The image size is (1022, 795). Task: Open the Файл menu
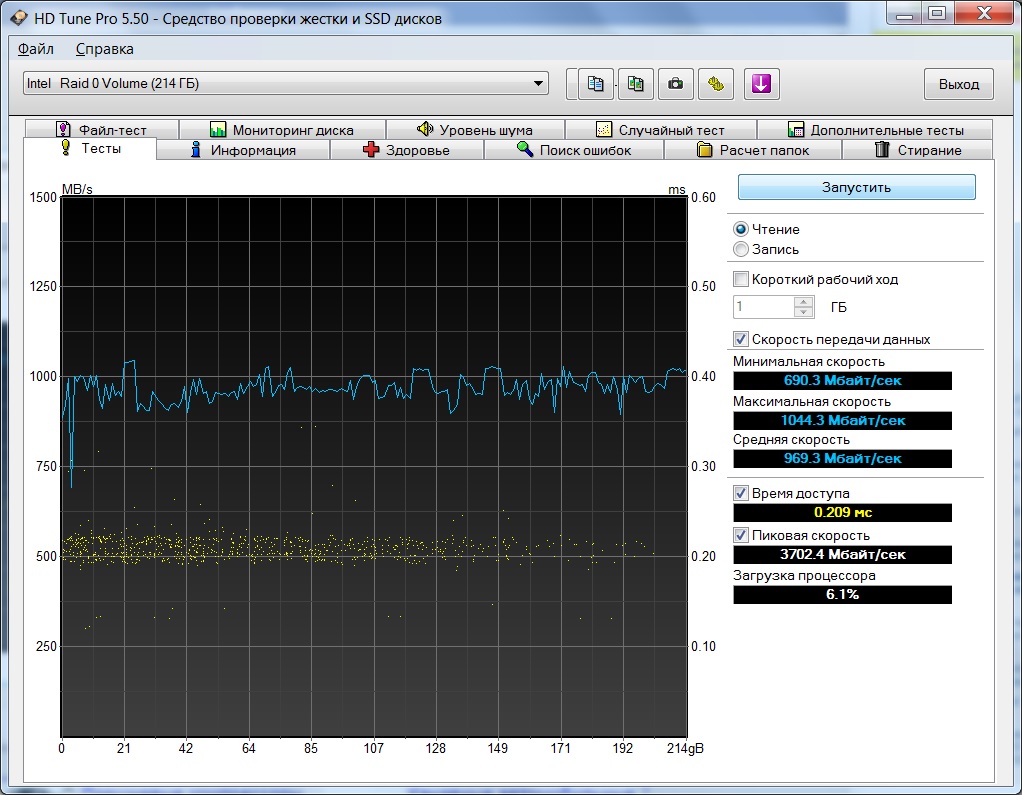point(36,49)
